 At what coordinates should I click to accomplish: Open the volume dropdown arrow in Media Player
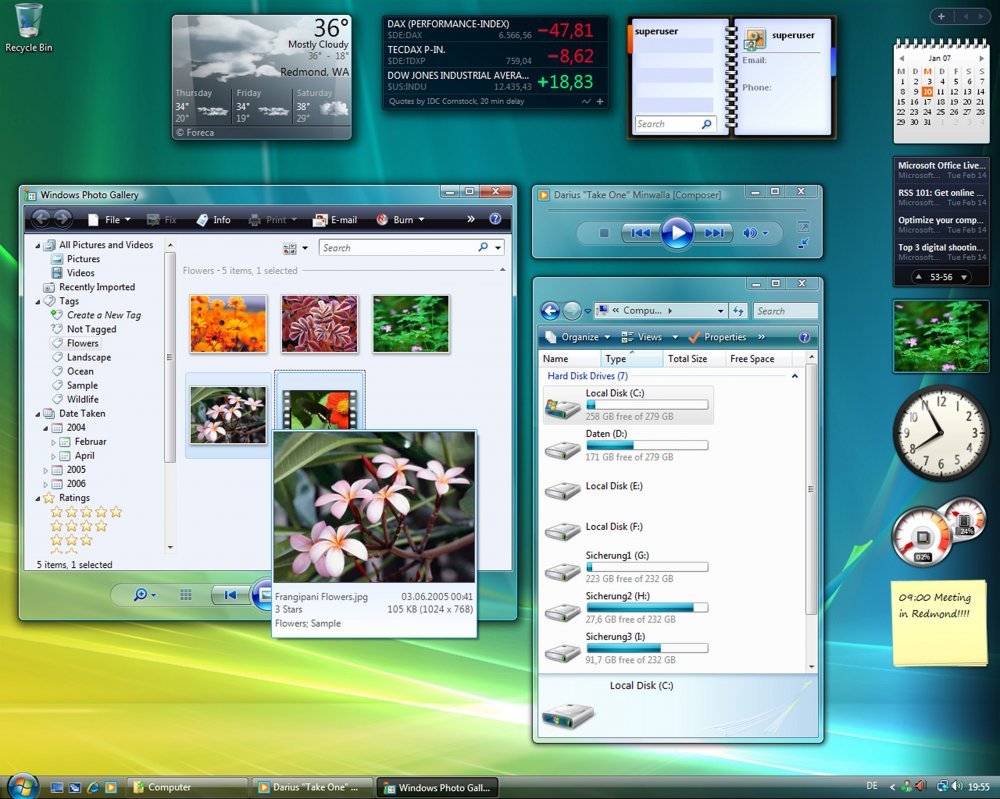click(765, 233)
